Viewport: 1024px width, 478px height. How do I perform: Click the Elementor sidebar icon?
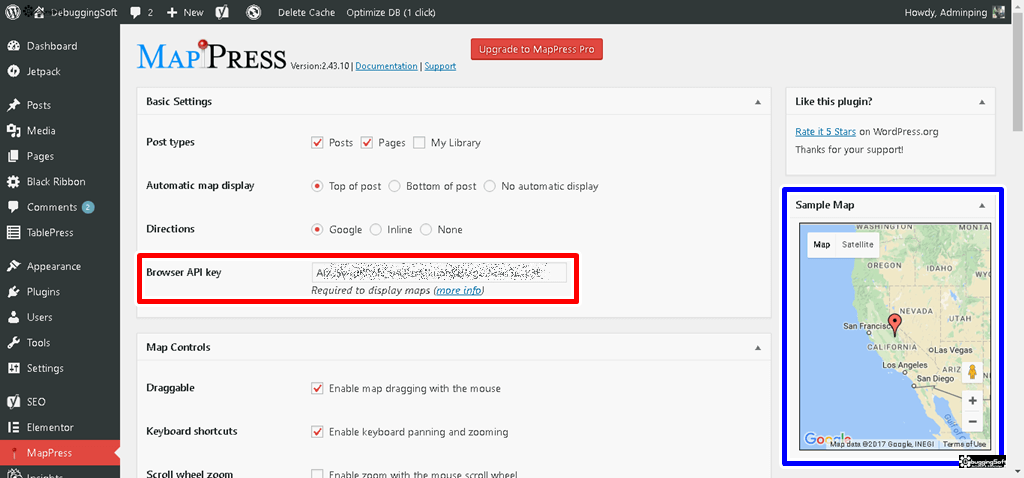(x=13, y=428)
